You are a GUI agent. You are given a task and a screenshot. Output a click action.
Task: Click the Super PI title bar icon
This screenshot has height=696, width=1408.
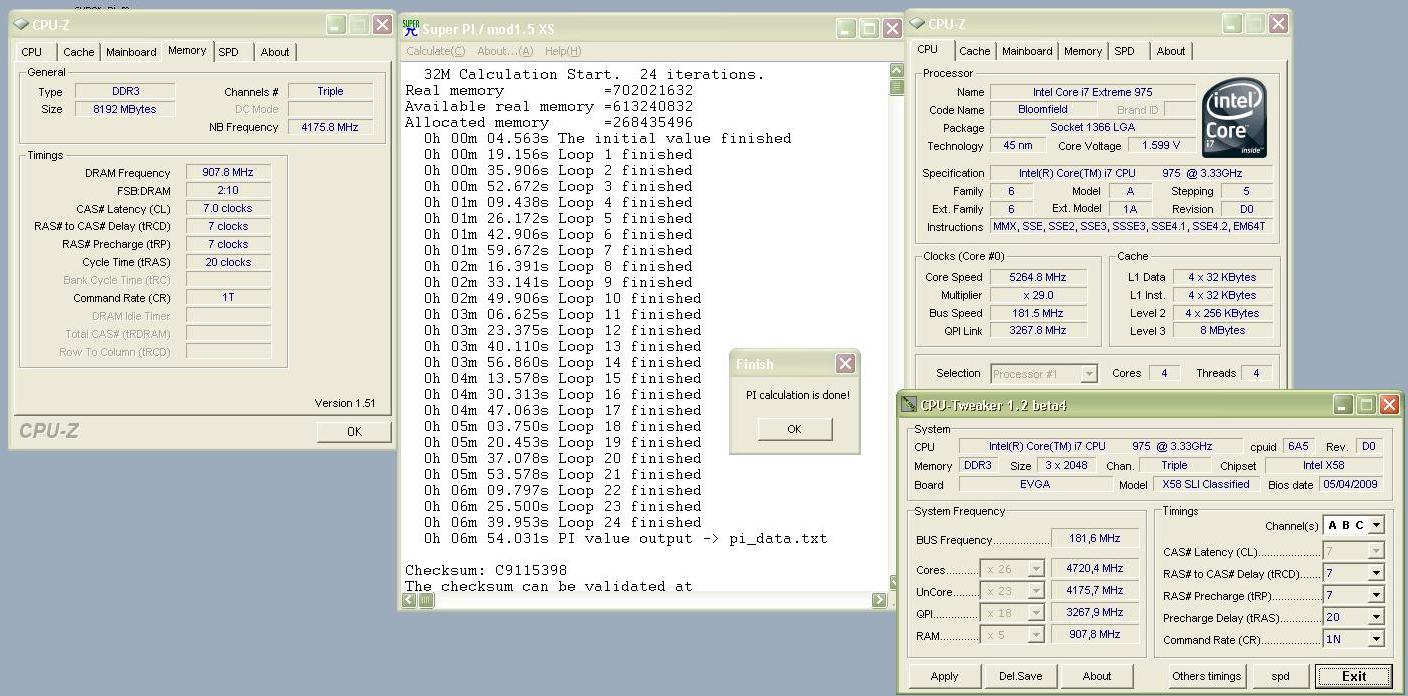click(x=410, y=28)
